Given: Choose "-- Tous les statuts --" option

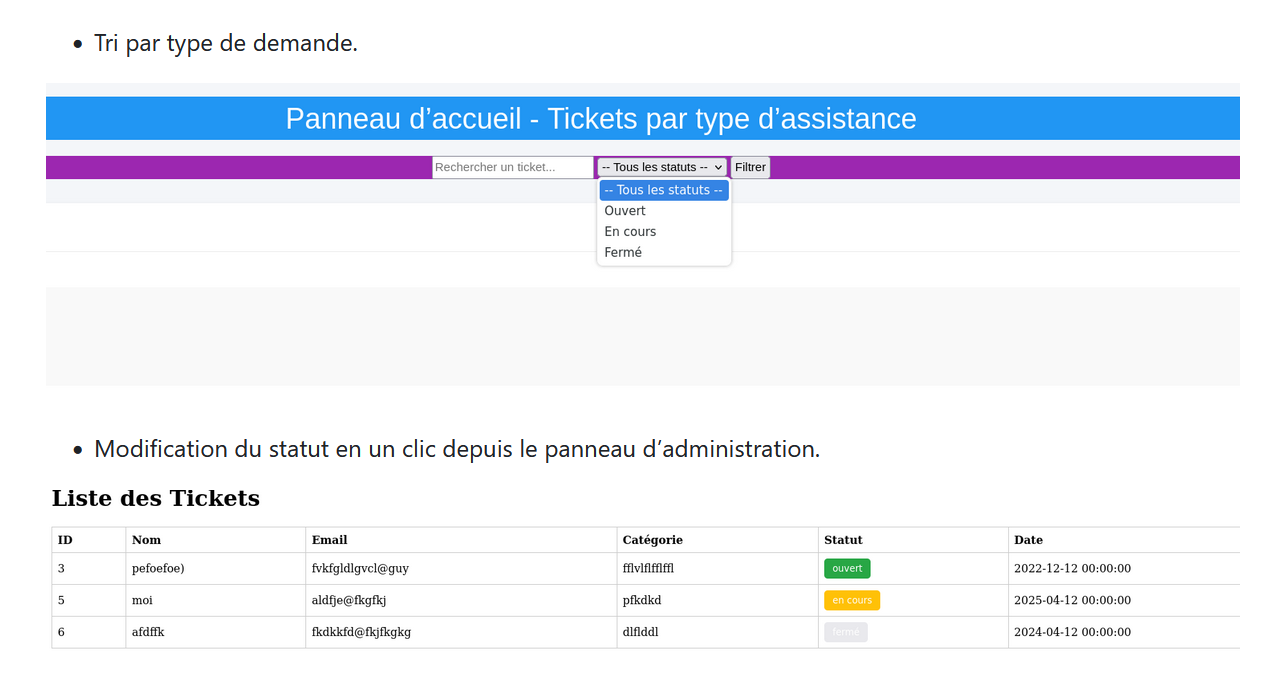Looking at the screenshot, I should click(664, 189).
